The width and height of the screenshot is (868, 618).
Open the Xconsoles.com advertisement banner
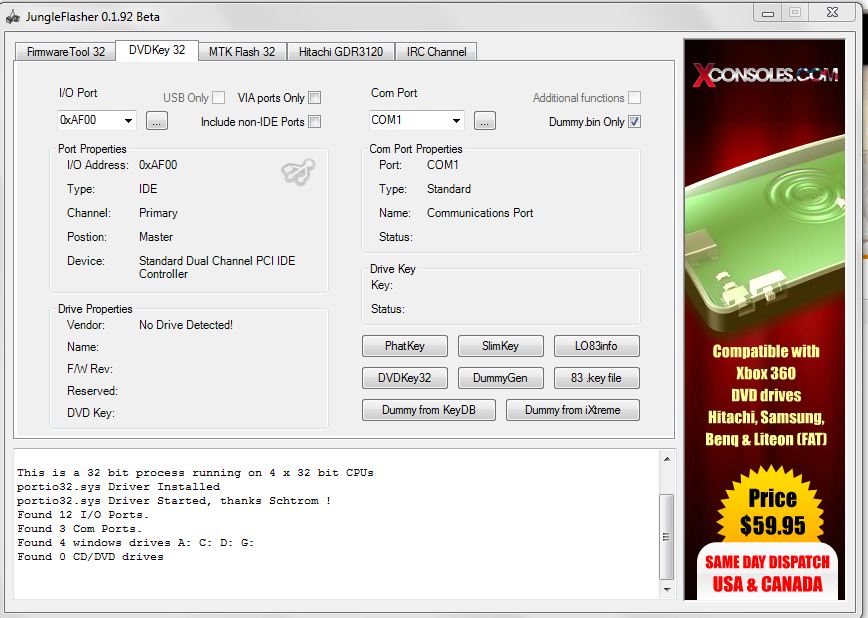[764, 320]
